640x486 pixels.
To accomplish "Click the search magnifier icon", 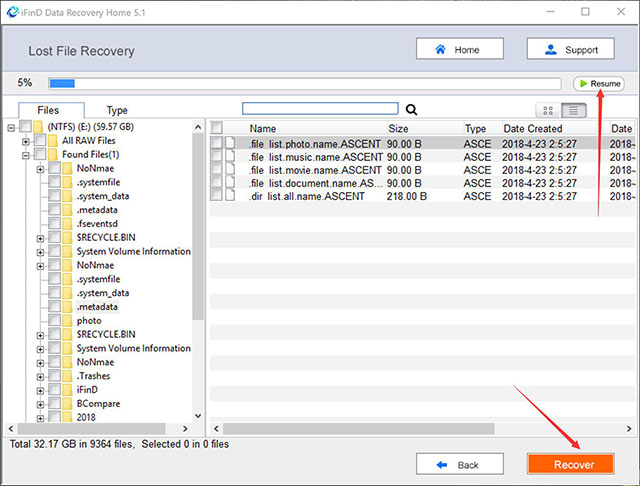I will click(x=411, y=109).
